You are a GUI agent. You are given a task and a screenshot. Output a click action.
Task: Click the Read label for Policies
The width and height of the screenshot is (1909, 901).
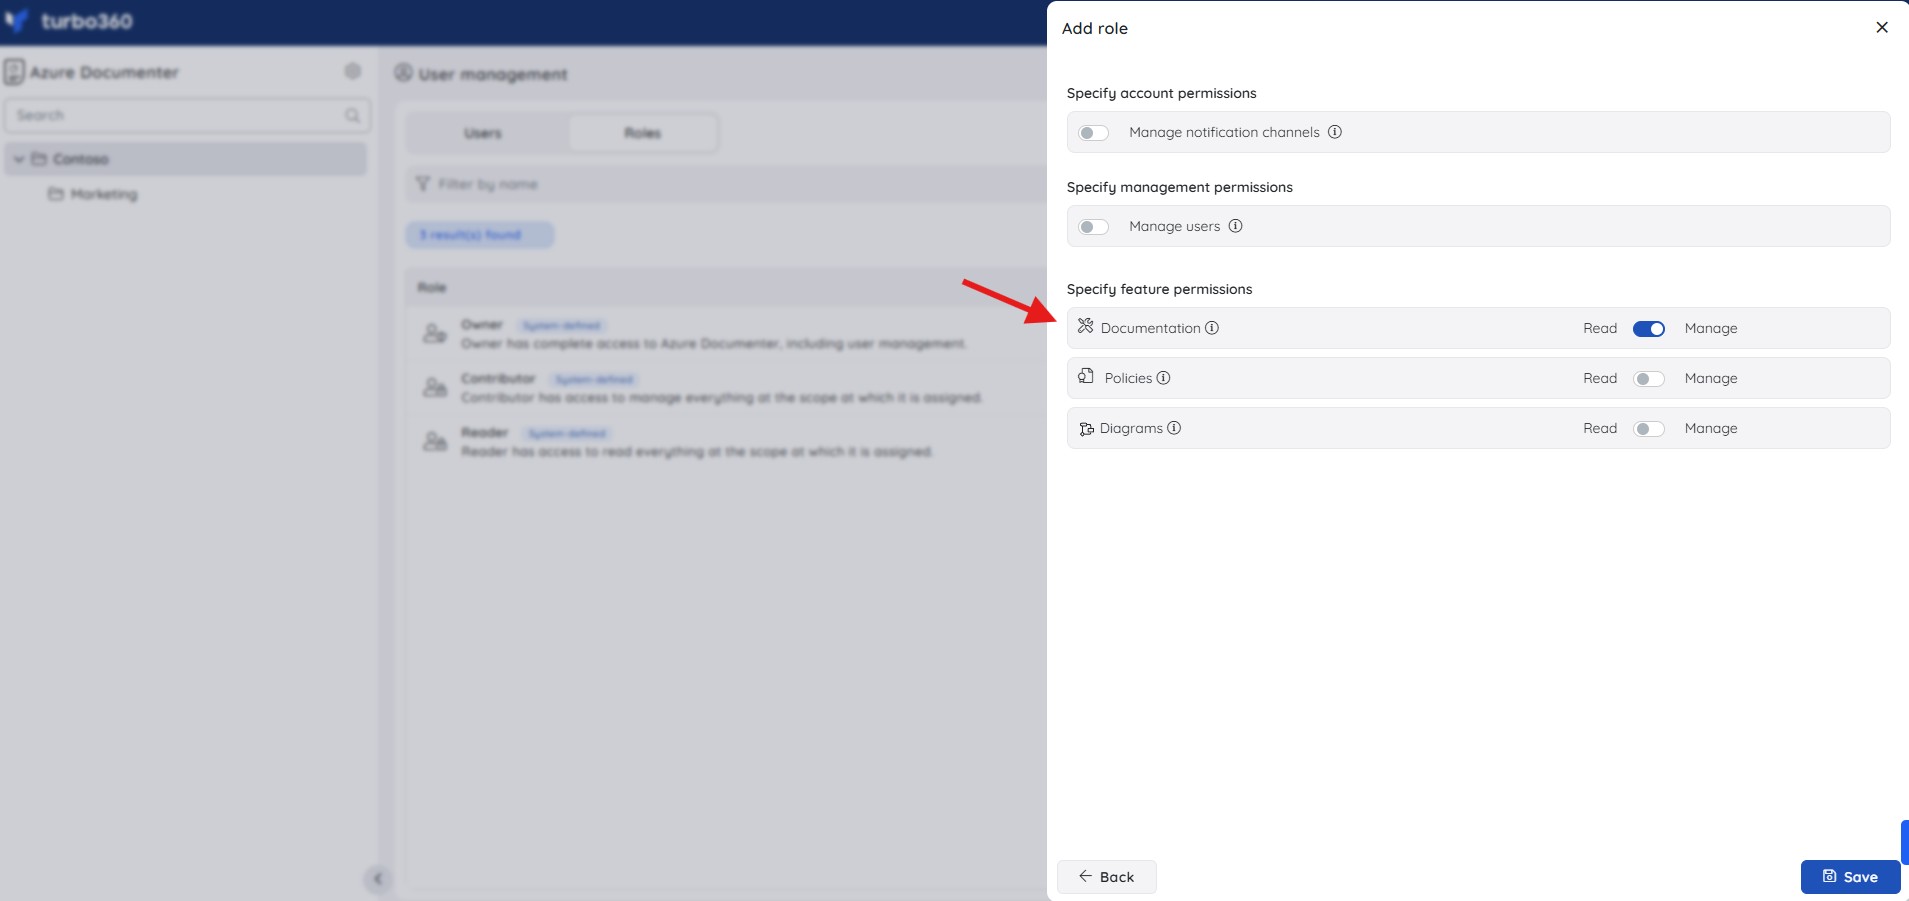(x=1600, y=378)
